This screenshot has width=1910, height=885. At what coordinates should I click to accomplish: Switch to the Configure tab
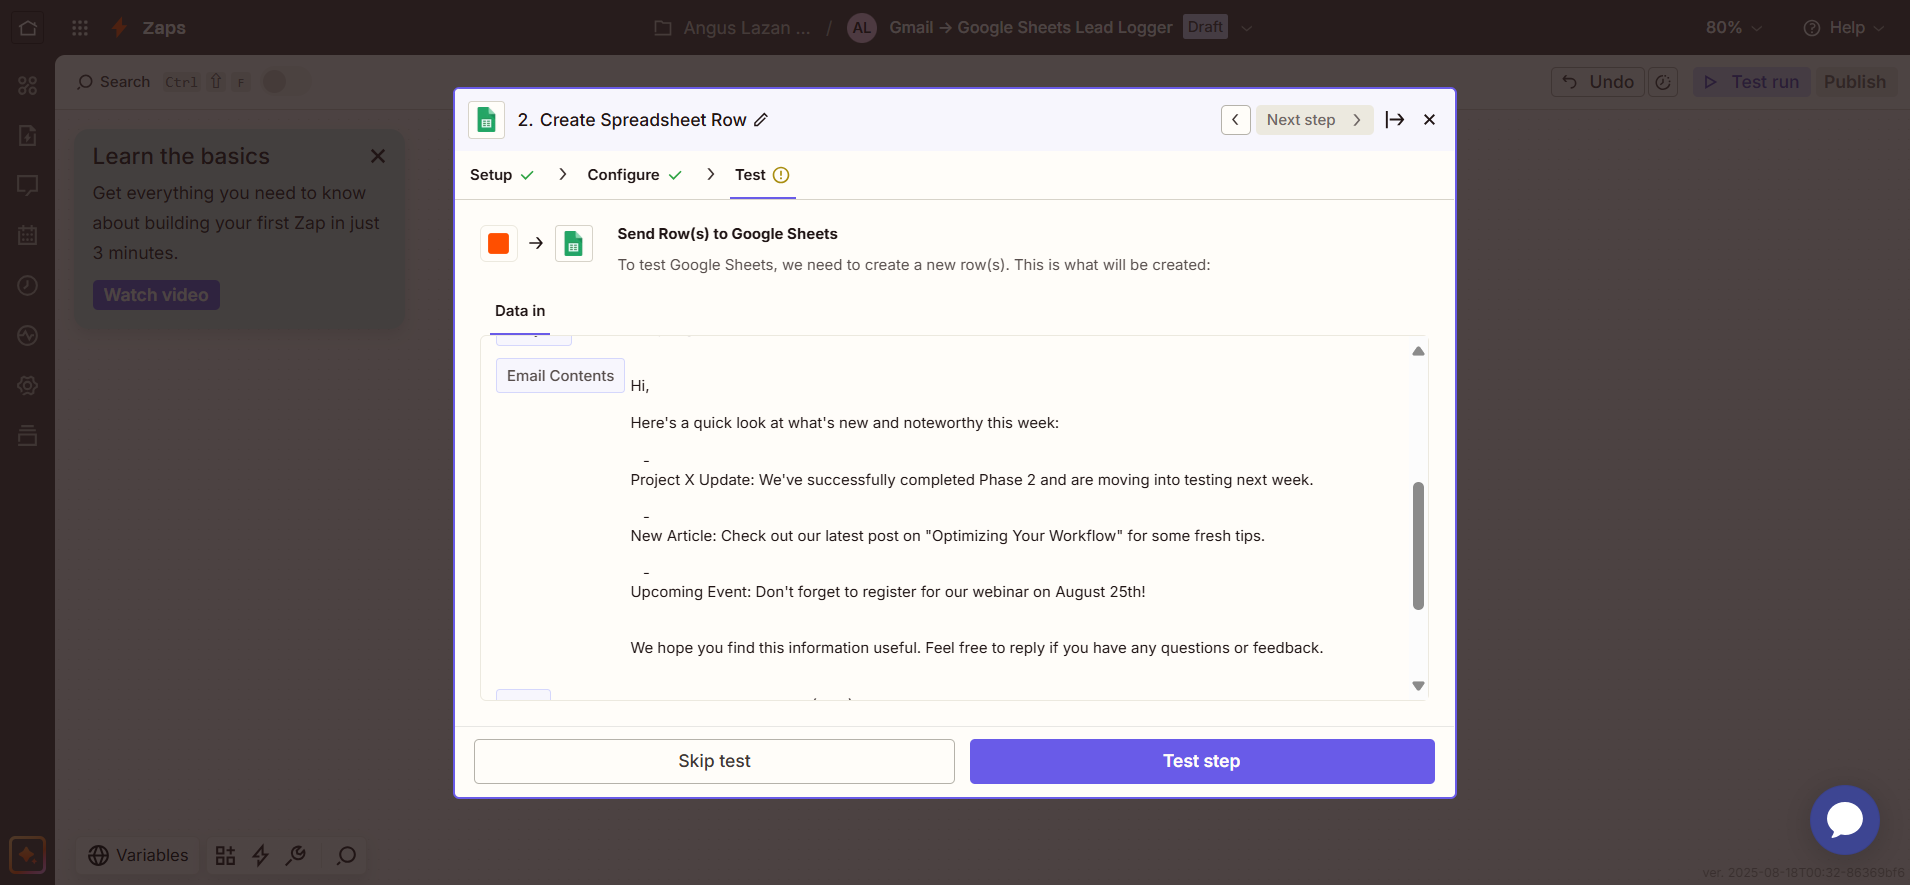[635, 175]
